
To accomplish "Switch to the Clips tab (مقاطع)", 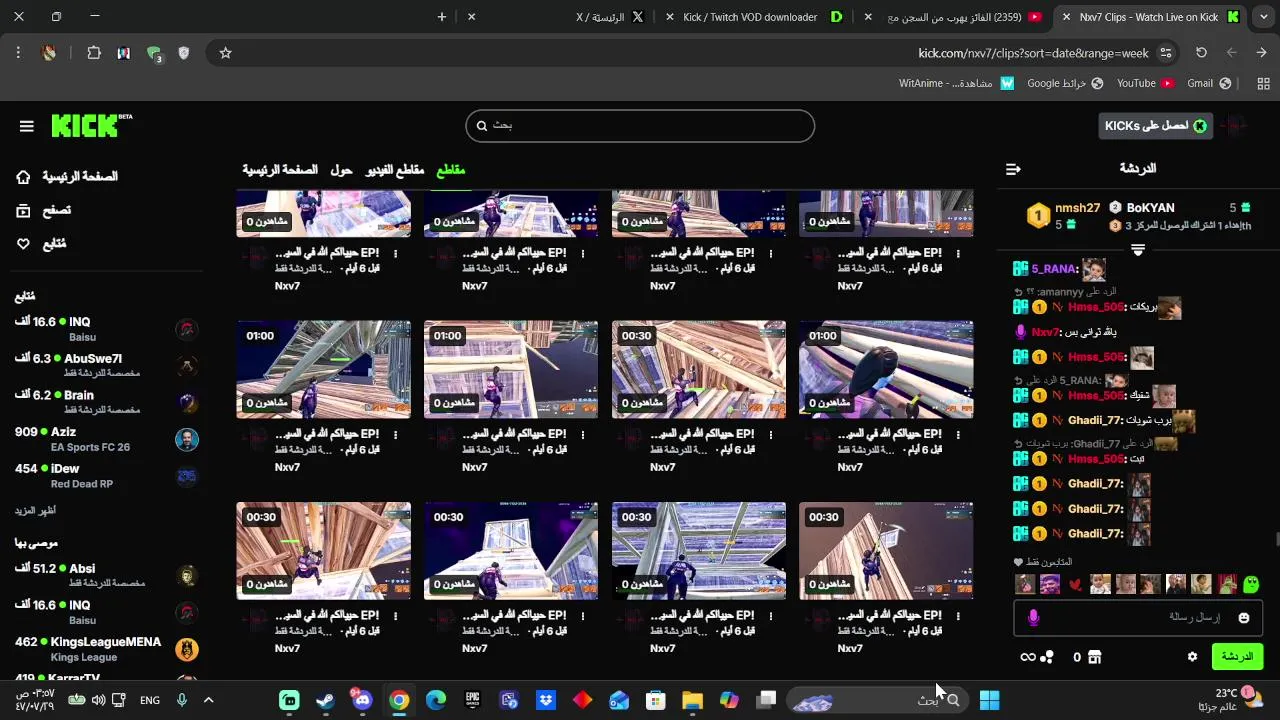I will pos(451,170).
